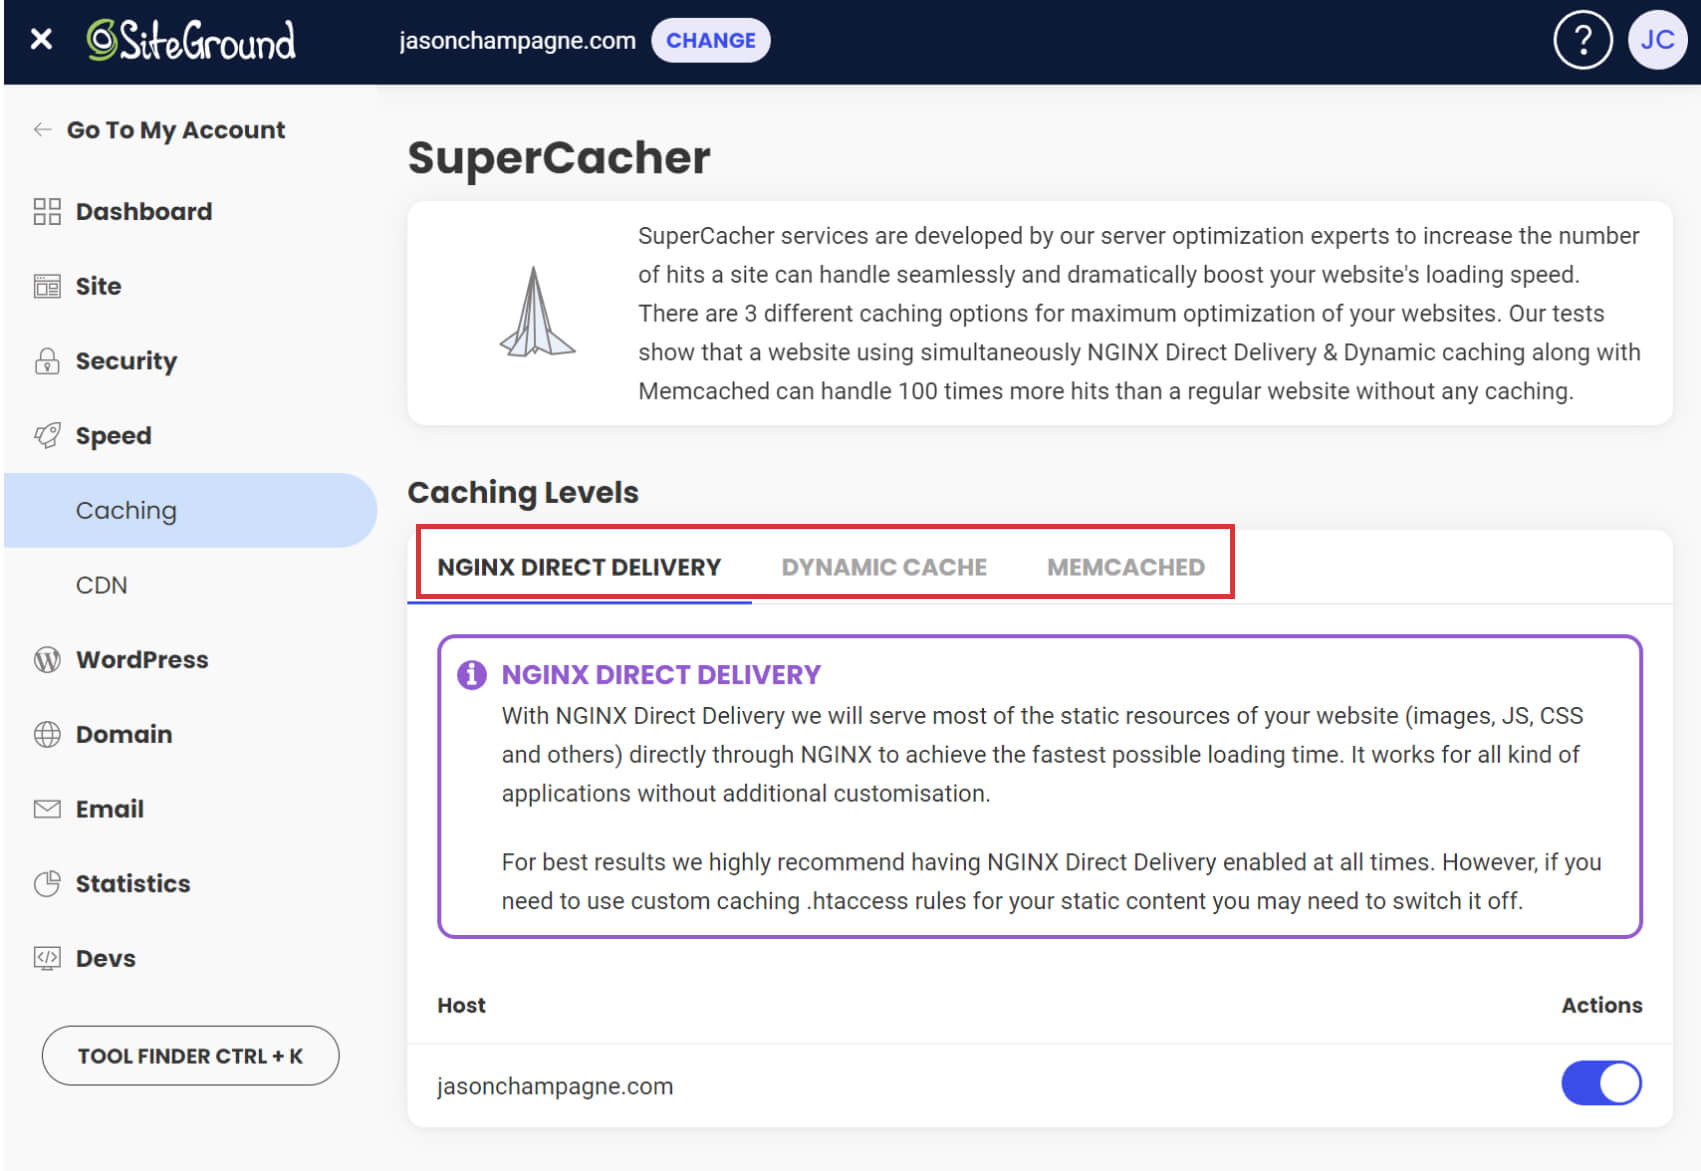The image size is (1701, 1171).
Task: Click the help question mark icon
Action: (1581, 41)
